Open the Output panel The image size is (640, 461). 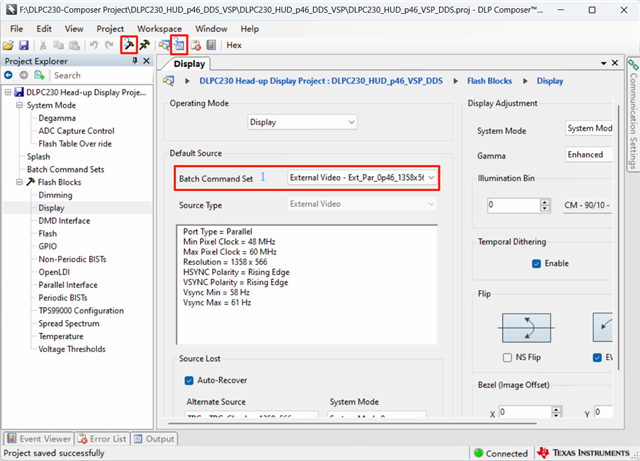[x=154, y=439]
